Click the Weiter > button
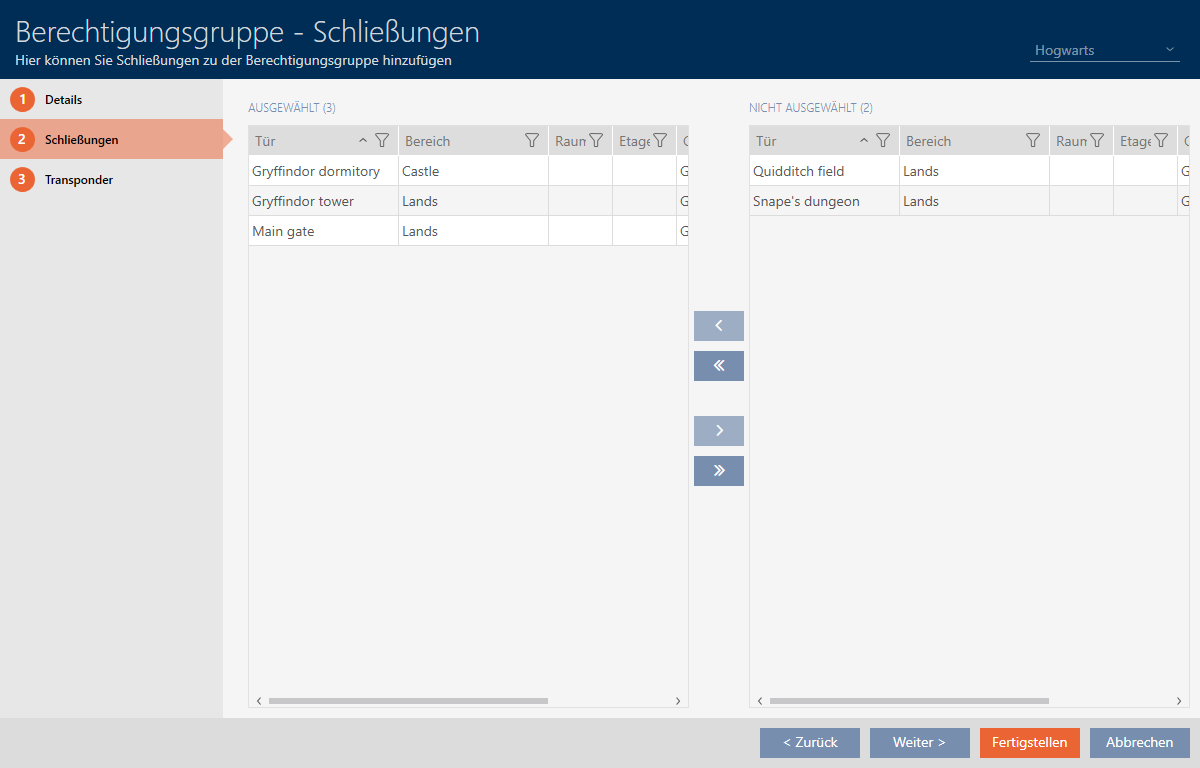This screenshot has height=768, width=1200. 919,743
